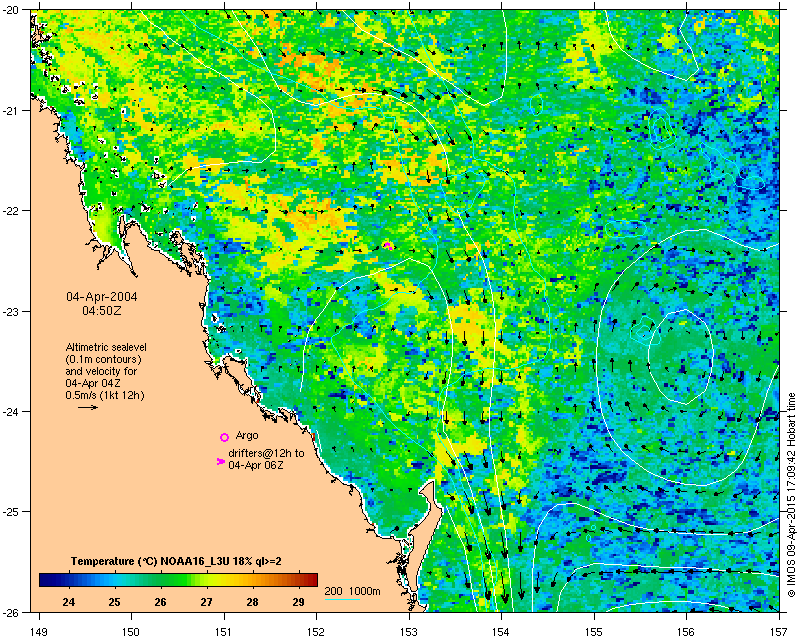Screen dimensions: 800x640
Task: Click the '(0.1m contours)' text
Action: coord(103,359)
